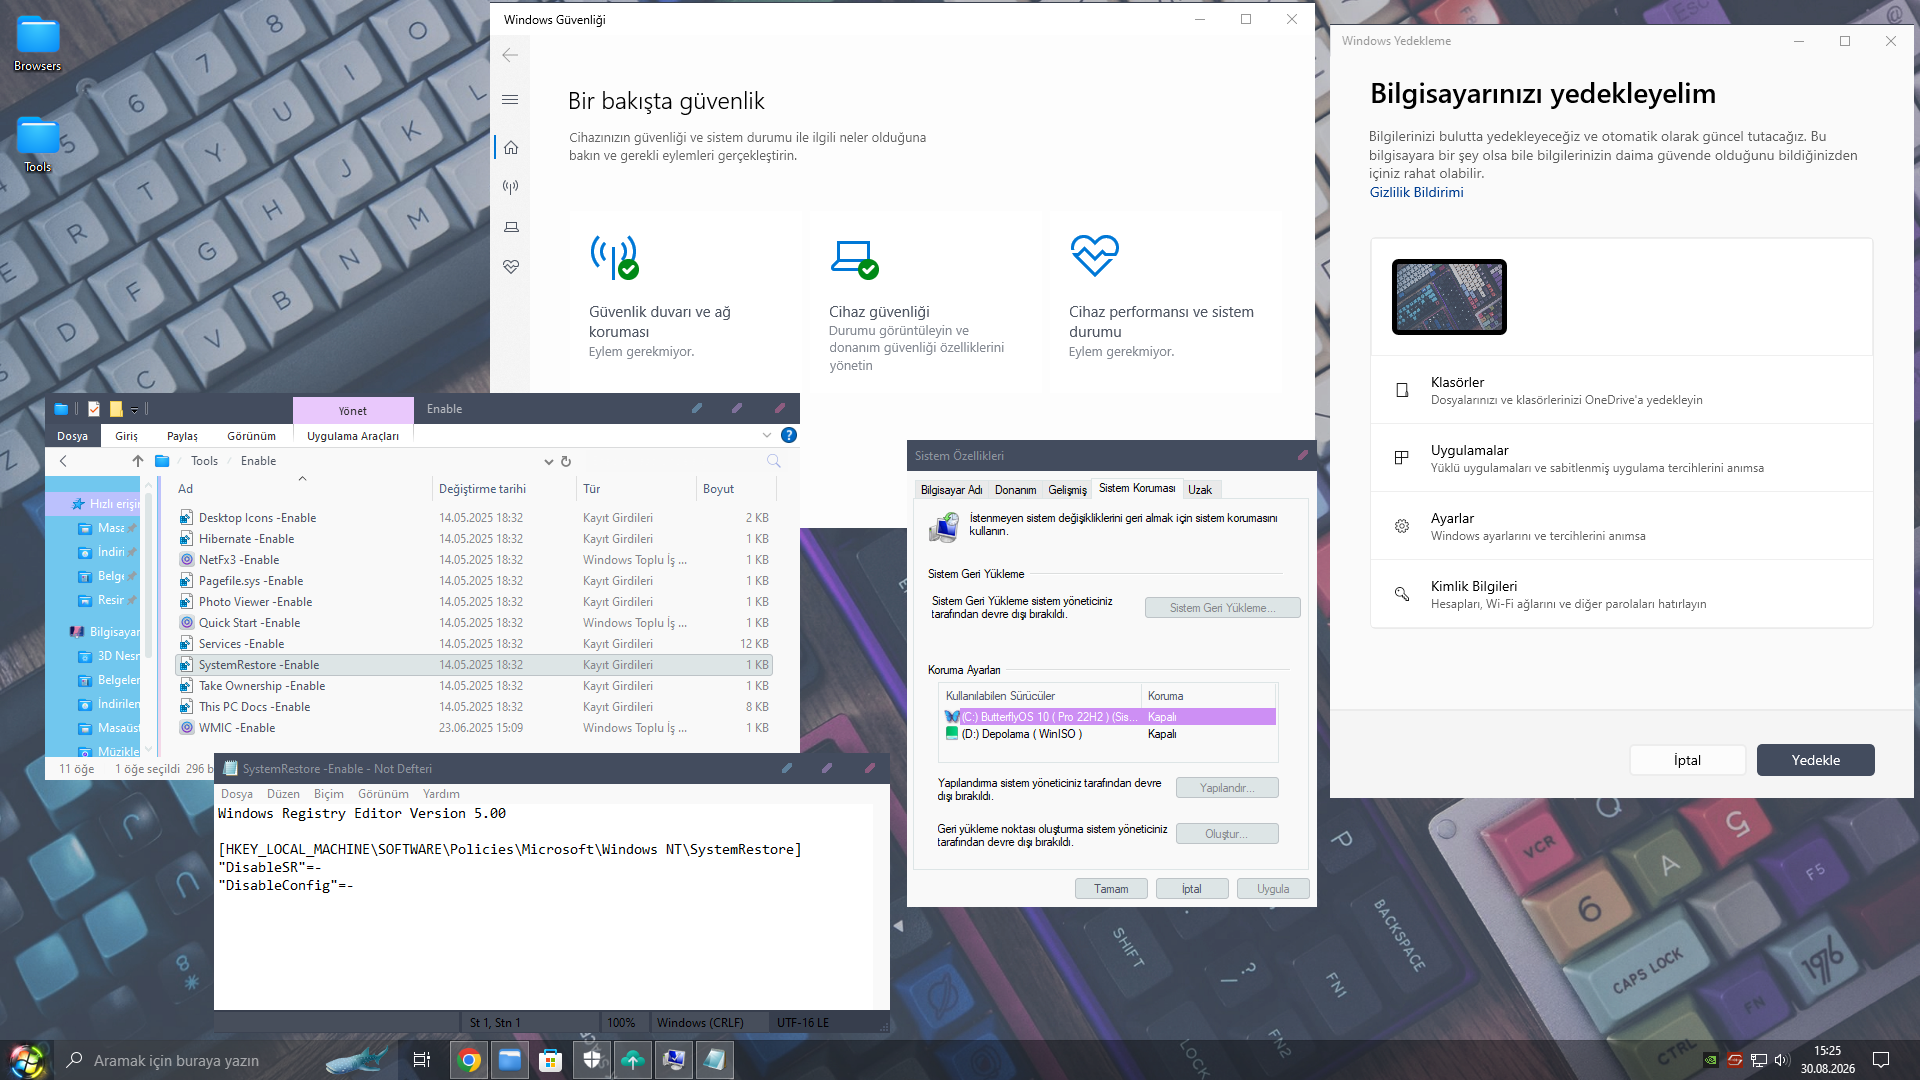The image size is (1920, 1080).
Task: Open the hamburger menu in Windows Güvenliği
Action: (510, 99)
